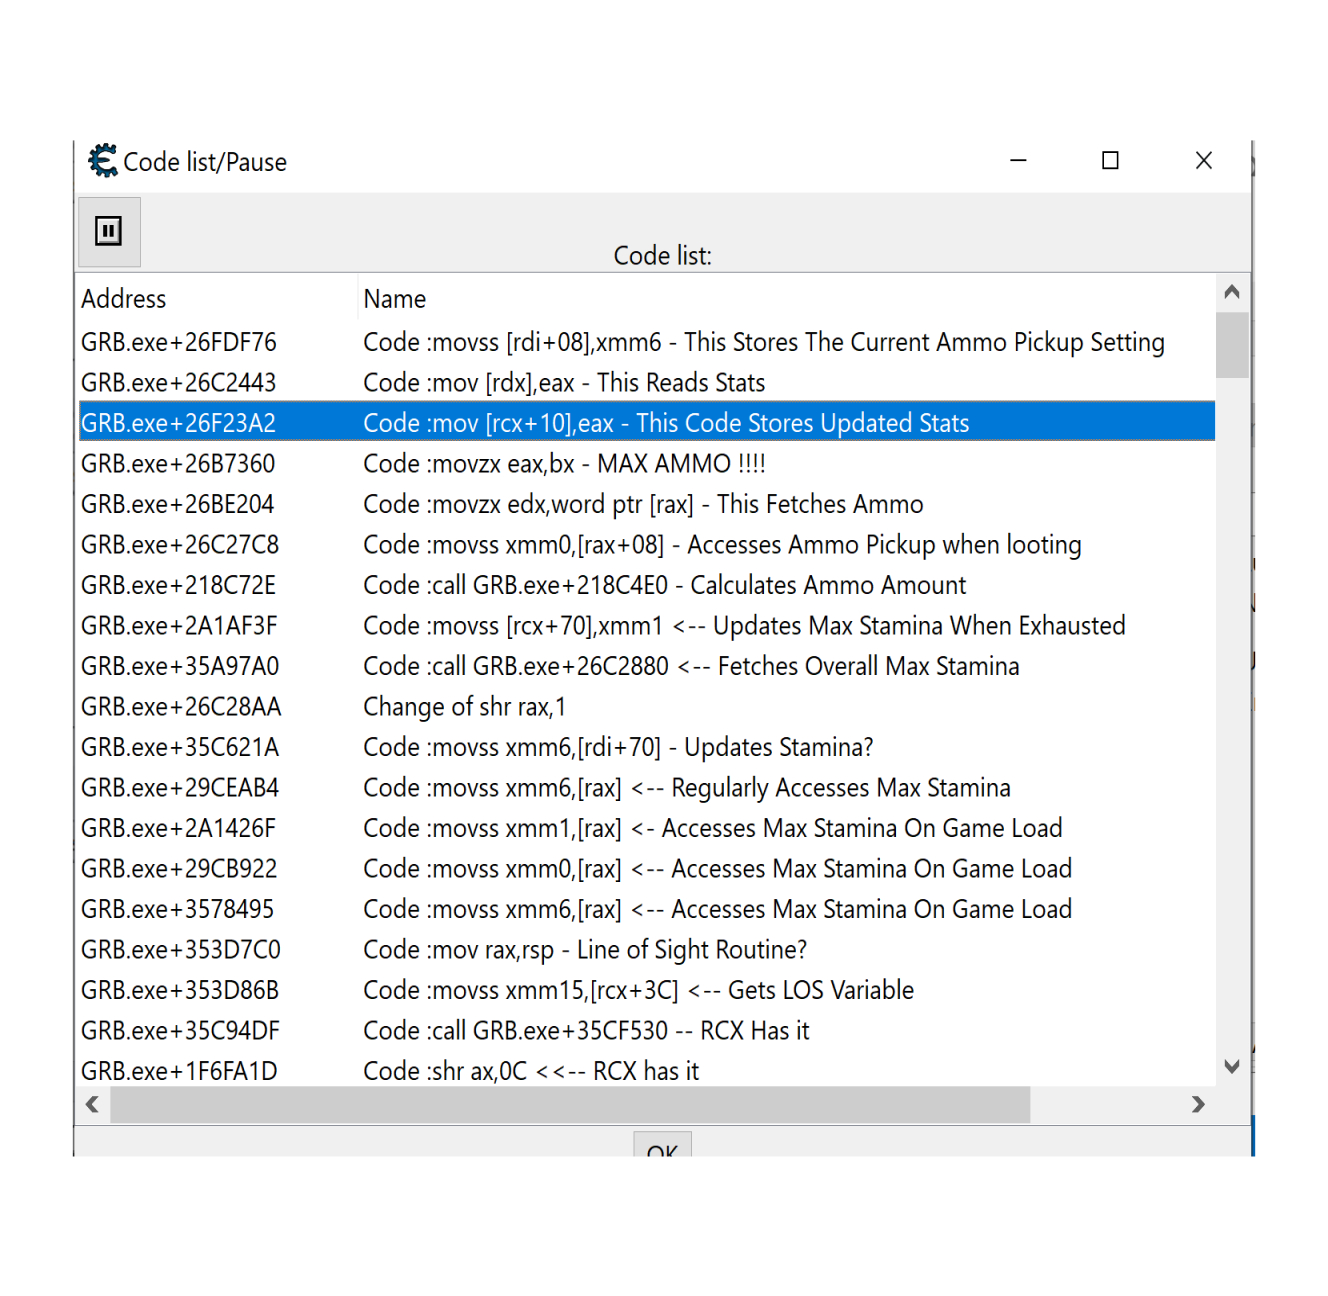Image resolution: width=1328 pixels, height=1296 pixels.
Task: Select the highlighted 'Stores Updated Stats' entry
Action: click(666, 423)
